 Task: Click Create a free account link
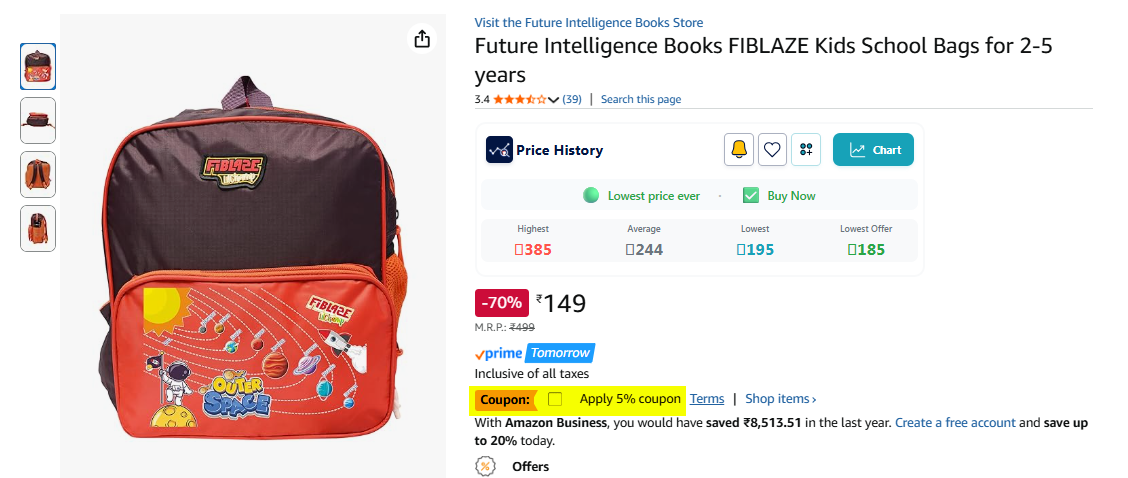pos(955,423)
